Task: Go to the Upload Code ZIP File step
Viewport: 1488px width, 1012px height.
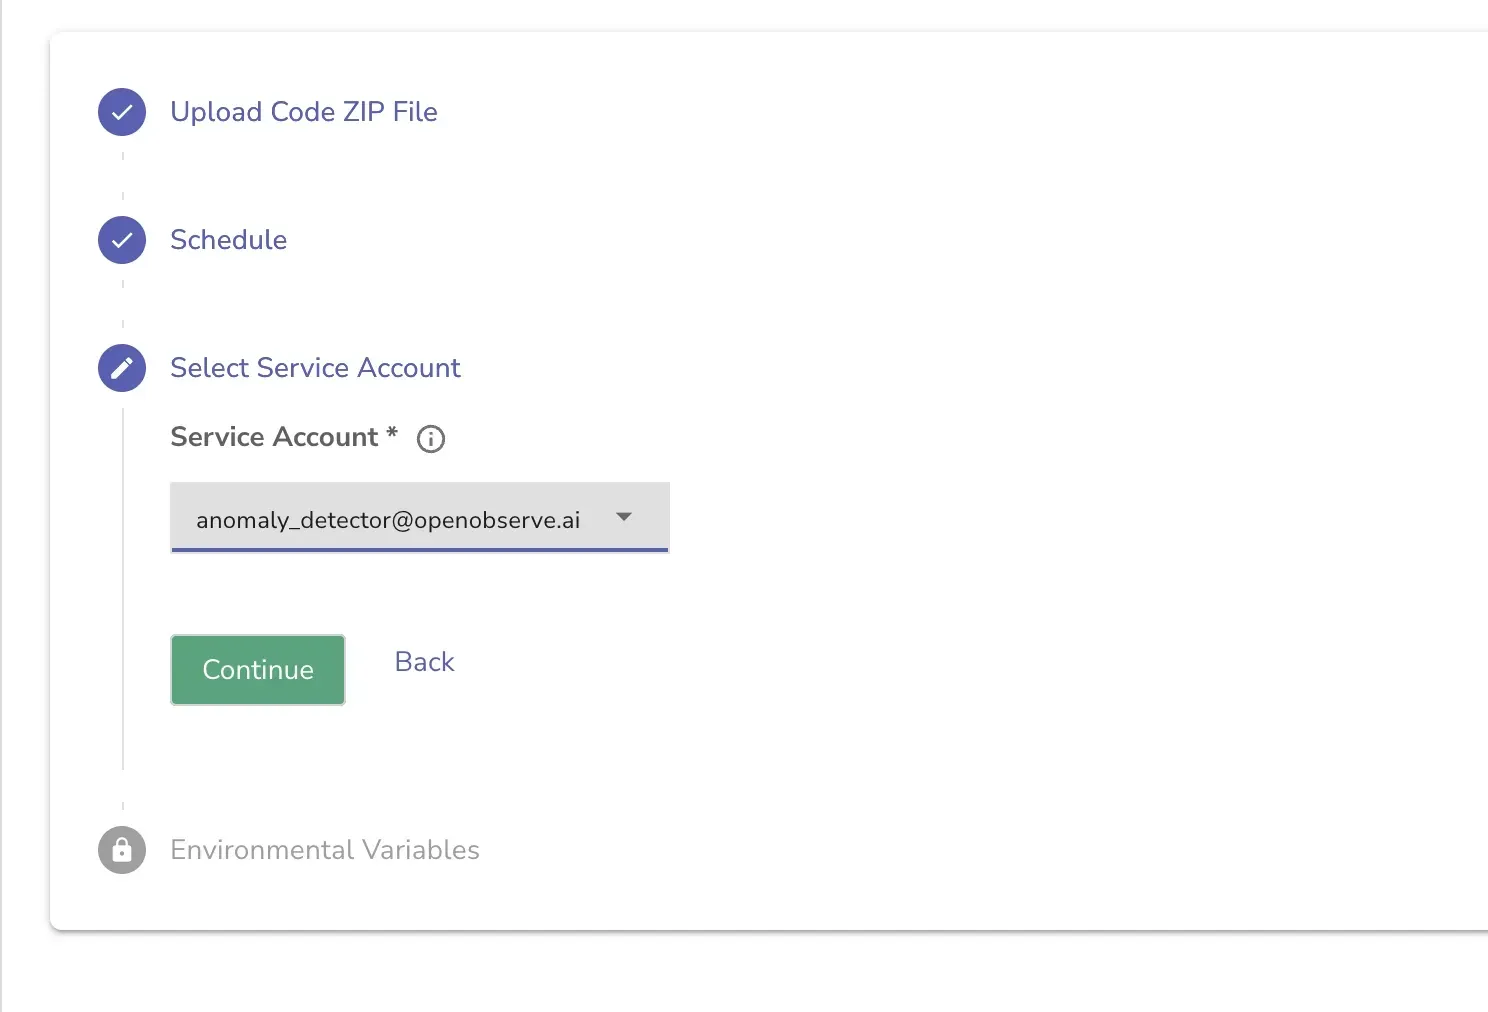Action: coord(304,112)
